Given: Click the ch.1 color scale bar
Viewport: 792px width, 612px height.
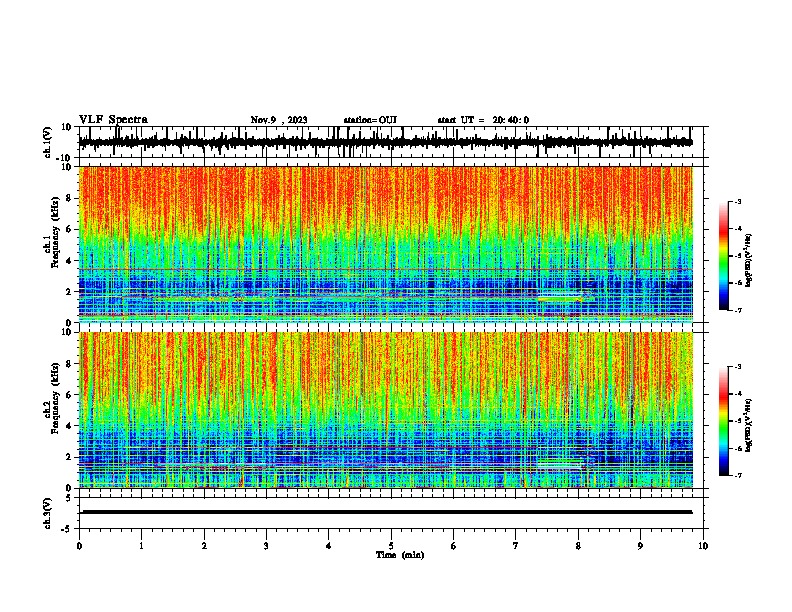Looking at the screenshot, I should pos(723,256).
